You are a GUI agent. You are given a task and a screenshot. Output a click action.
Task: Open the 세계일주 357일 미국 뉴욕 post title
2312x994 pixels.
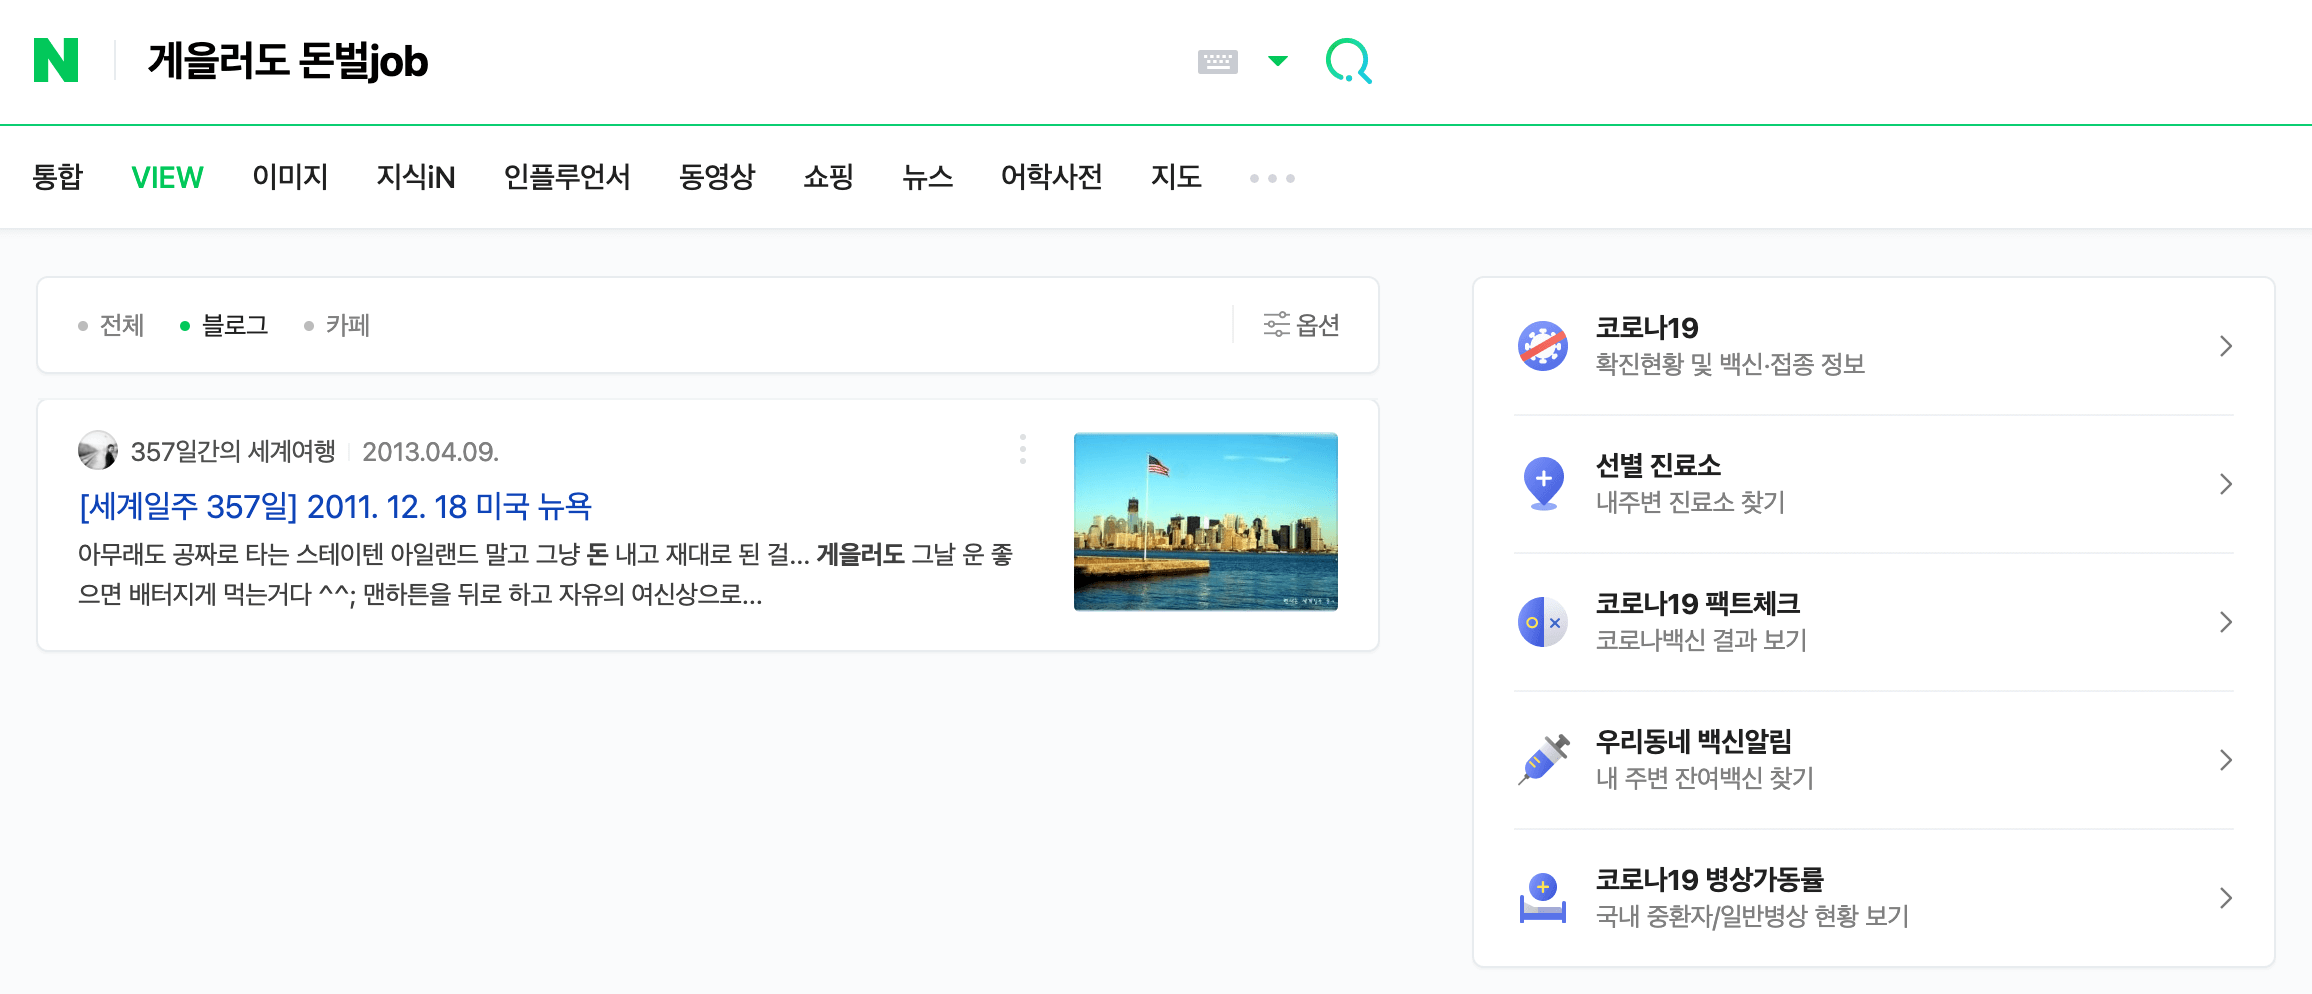(335, 506)
